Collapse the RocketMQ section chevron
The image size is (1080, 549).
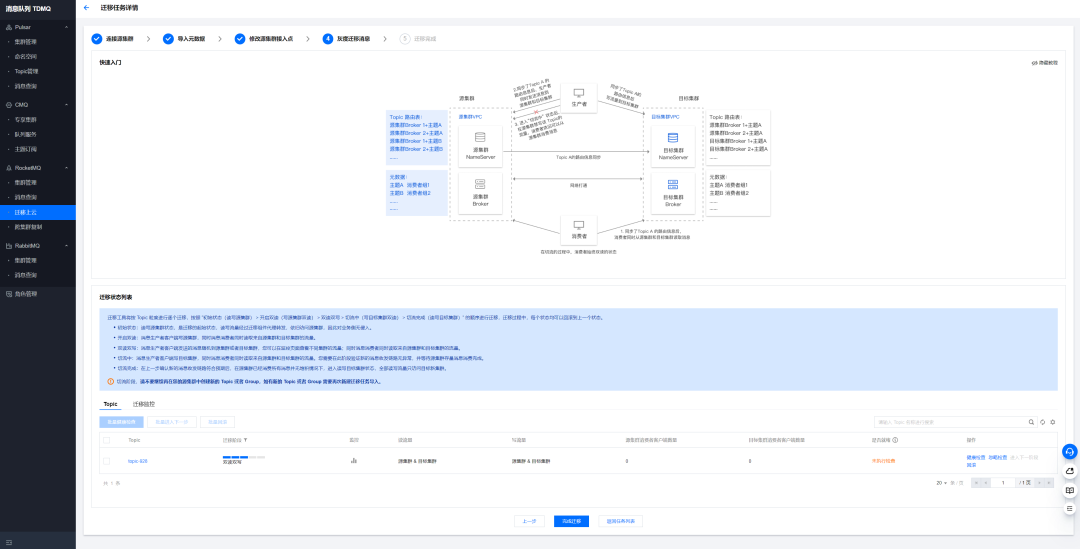click(x=66, y=167)
